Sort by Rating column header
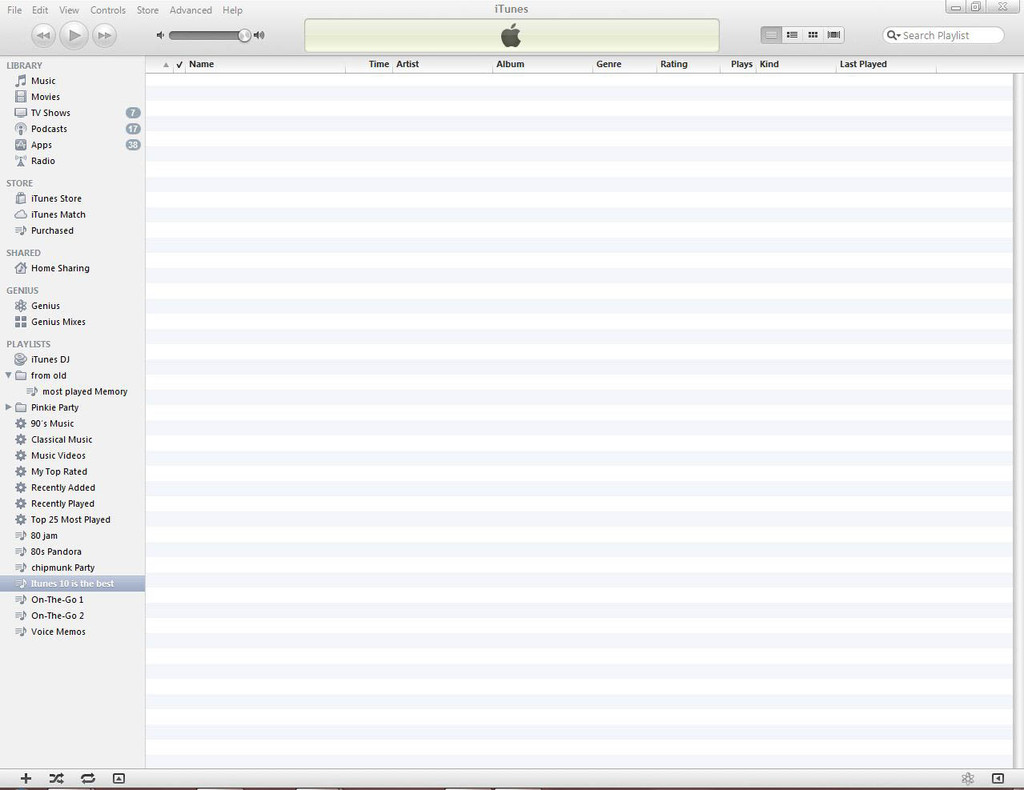The height and width of the screenshot is (790, 1024). coord(688,65)
